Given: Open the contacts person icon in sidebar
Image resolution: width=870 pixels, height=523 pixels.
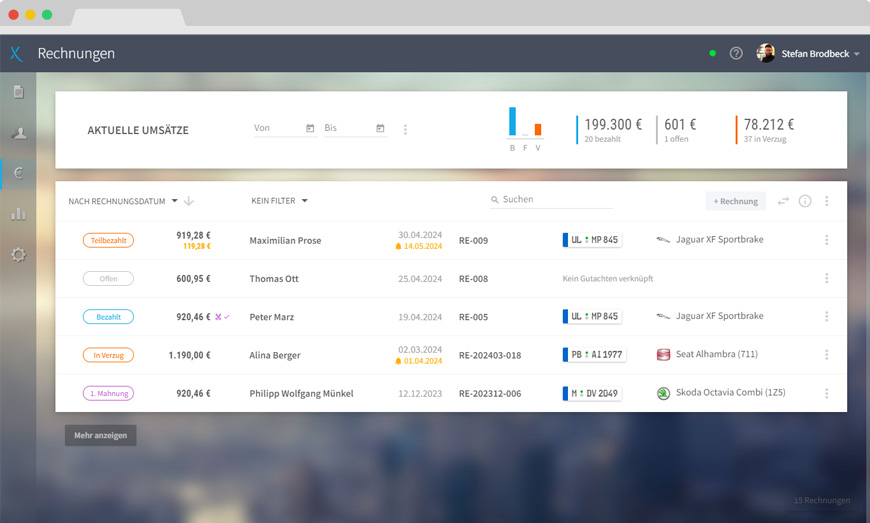Looking at the screenshot, I should click(18, 133).
